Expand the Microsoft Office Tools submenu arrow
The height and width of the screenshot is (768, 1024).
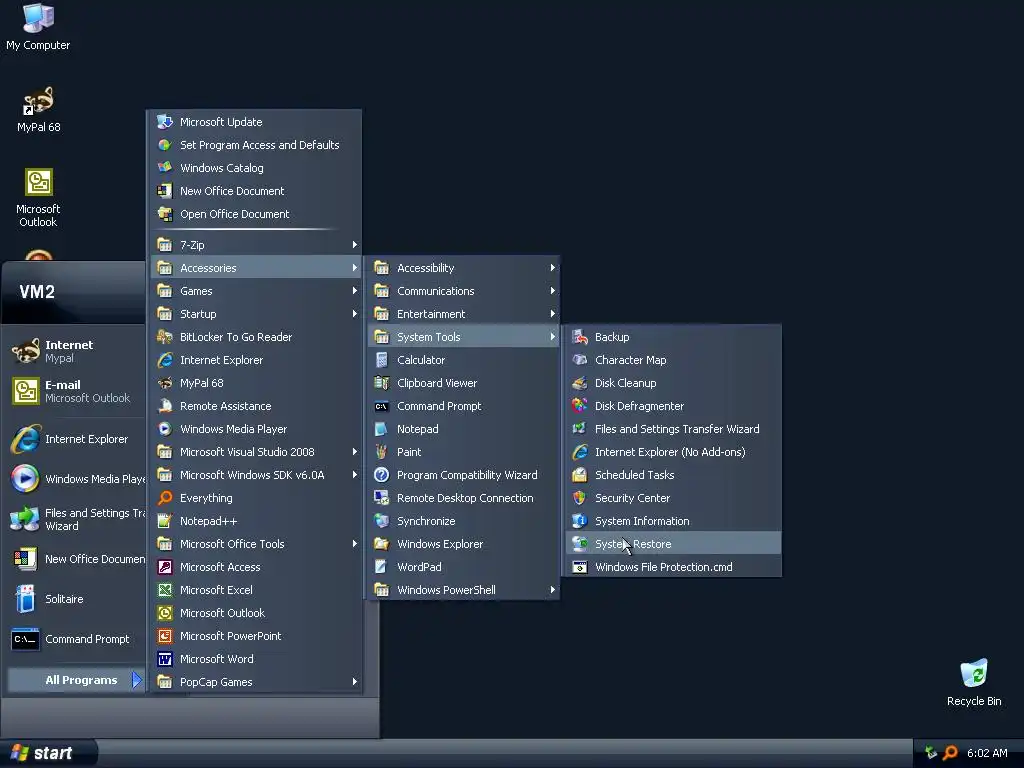coord(355,543)
